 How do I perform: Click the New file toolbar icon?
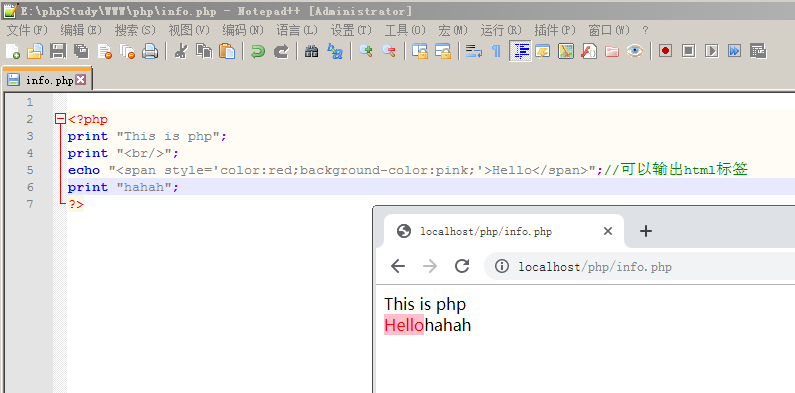[13, 51]
